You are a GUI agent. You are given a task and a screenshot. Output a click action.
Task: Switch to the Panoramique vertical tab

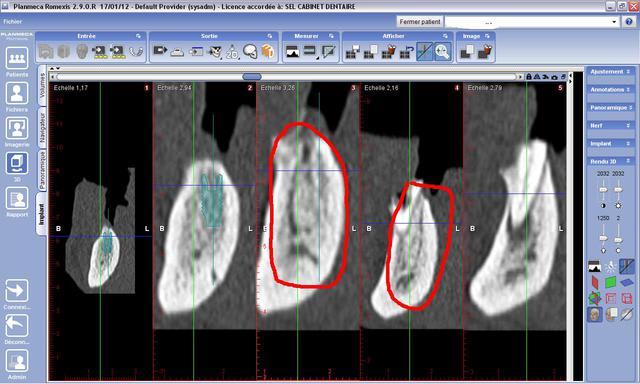coord(42,170)
